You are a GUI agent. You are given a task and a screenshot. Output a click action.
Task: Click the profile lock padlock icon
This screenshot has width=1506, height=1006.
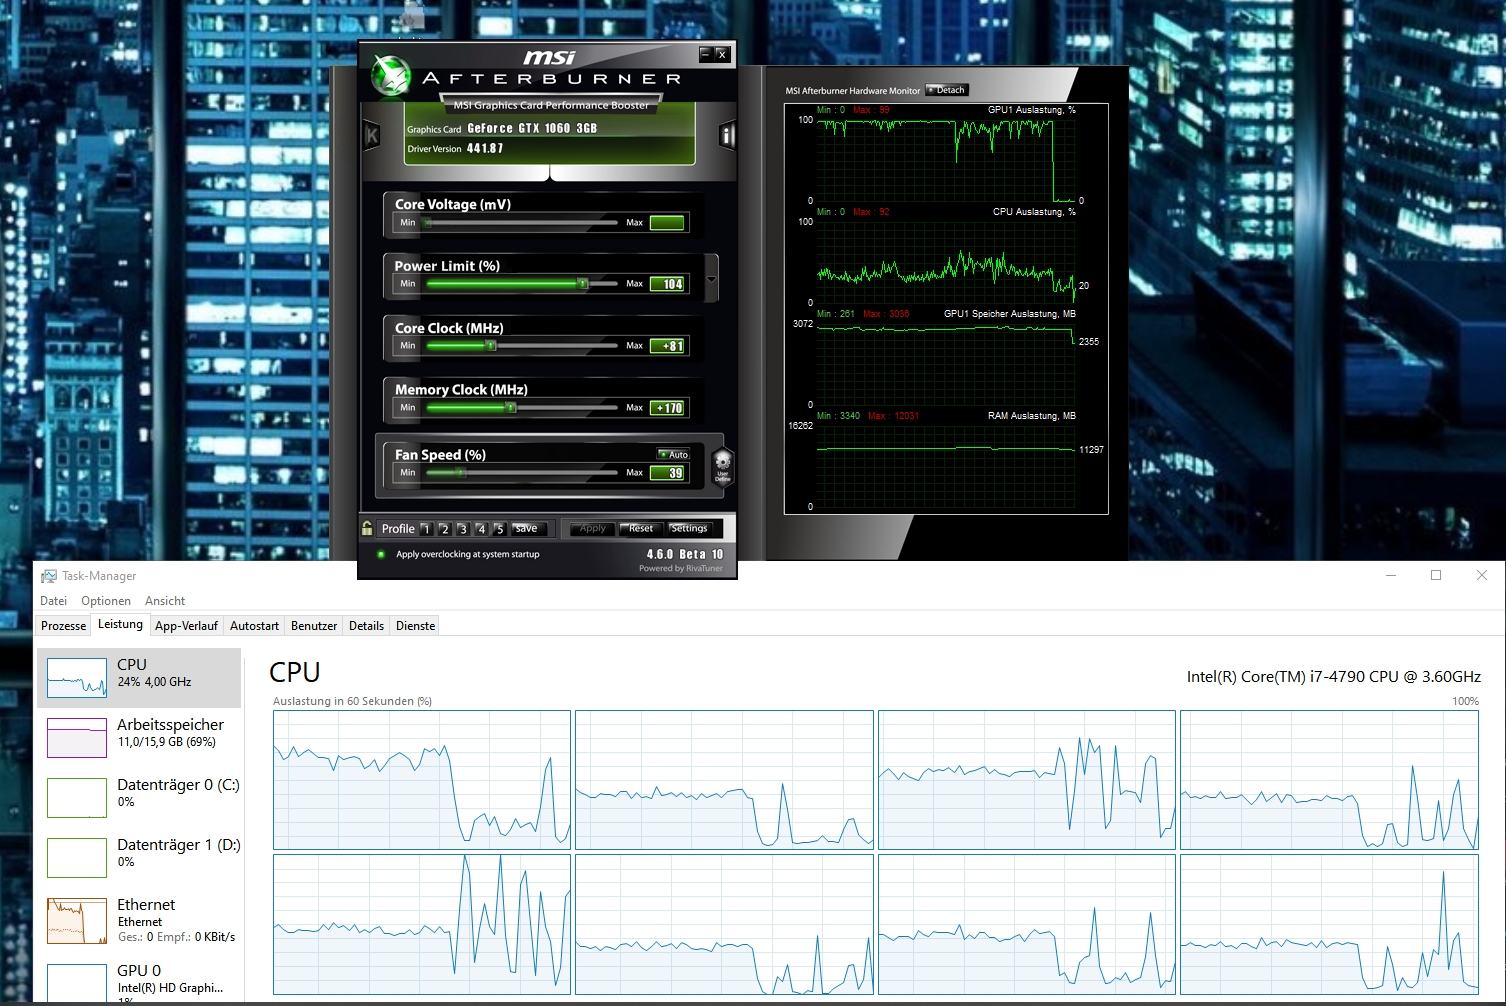367,528
